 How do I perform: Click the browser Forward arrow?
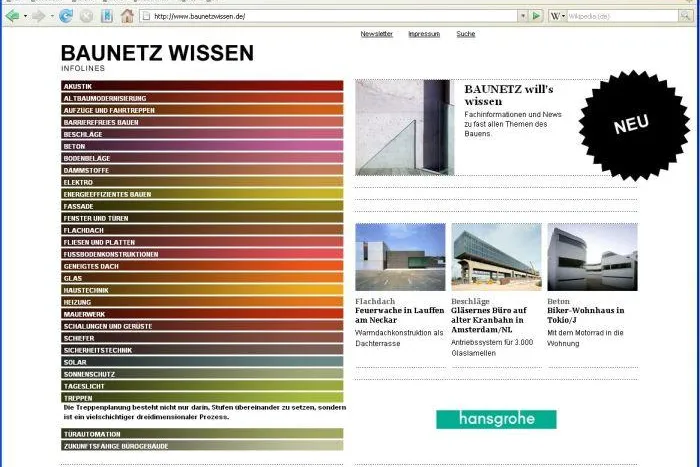[38, 16]
